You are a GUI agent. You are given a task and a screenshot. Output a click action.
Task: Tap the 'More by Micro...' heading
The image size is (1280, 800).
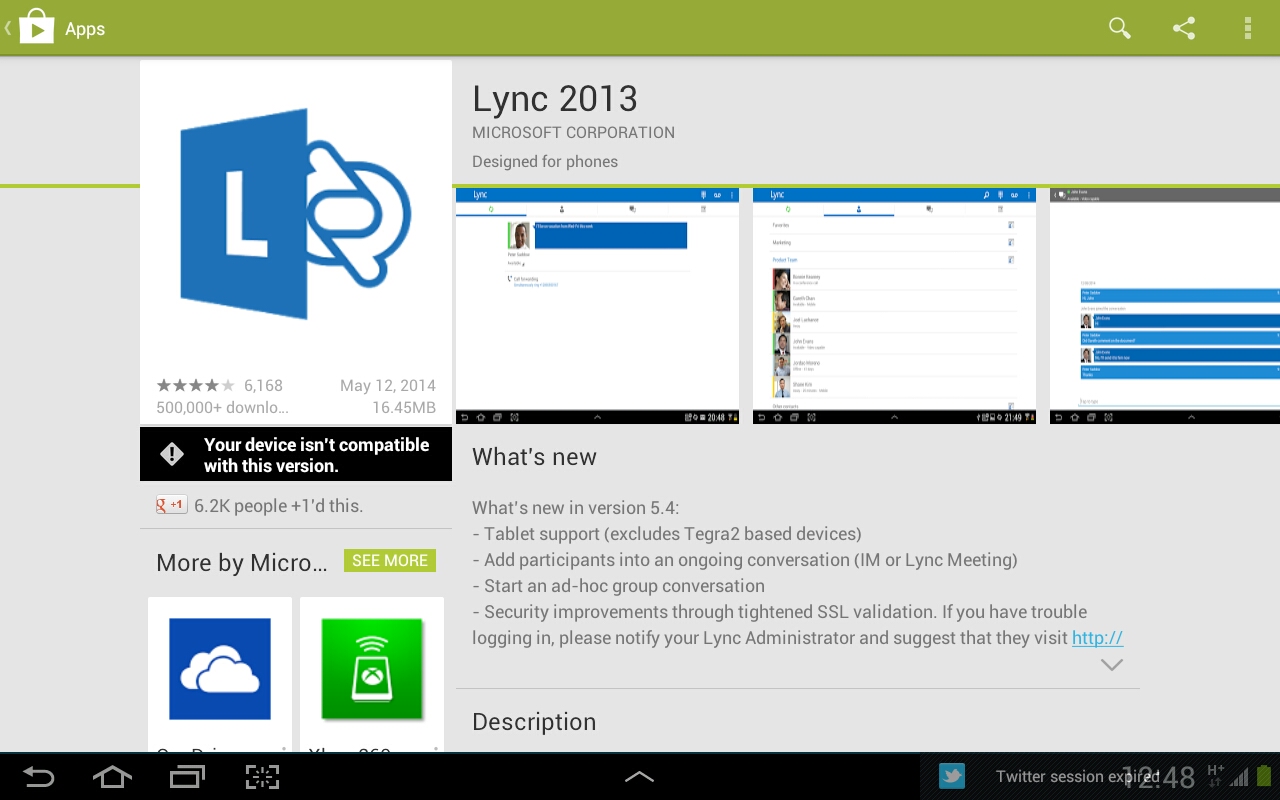[242, 563]
